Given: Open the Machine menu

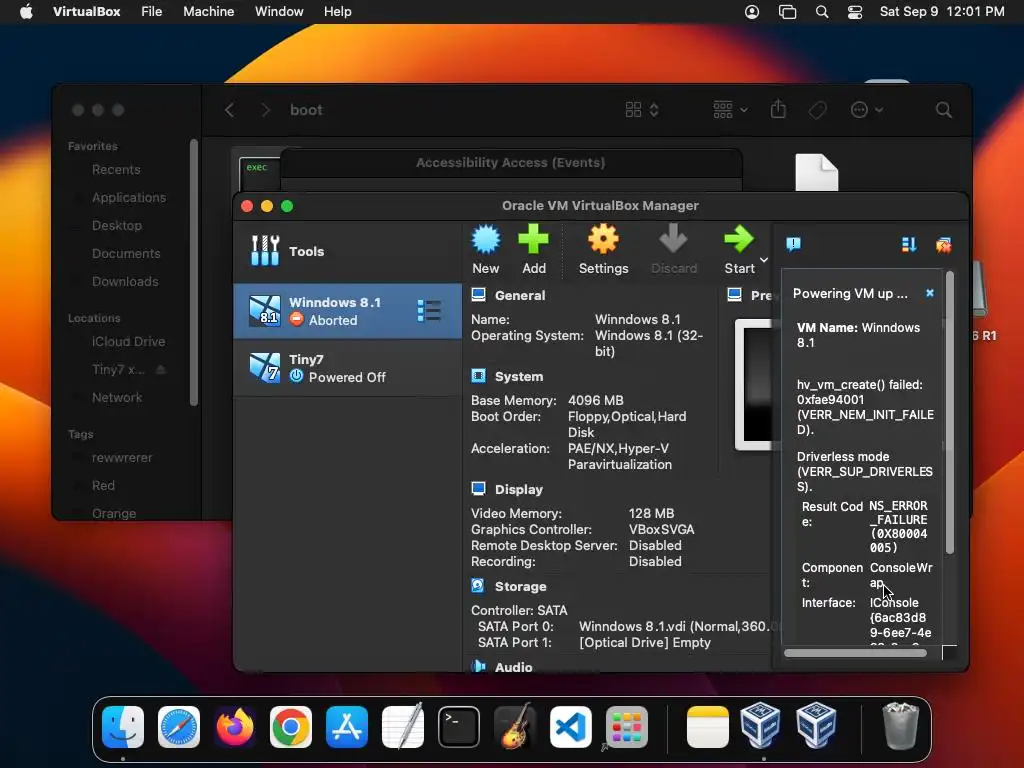Looking at the screenshot, I should (208, 12).
